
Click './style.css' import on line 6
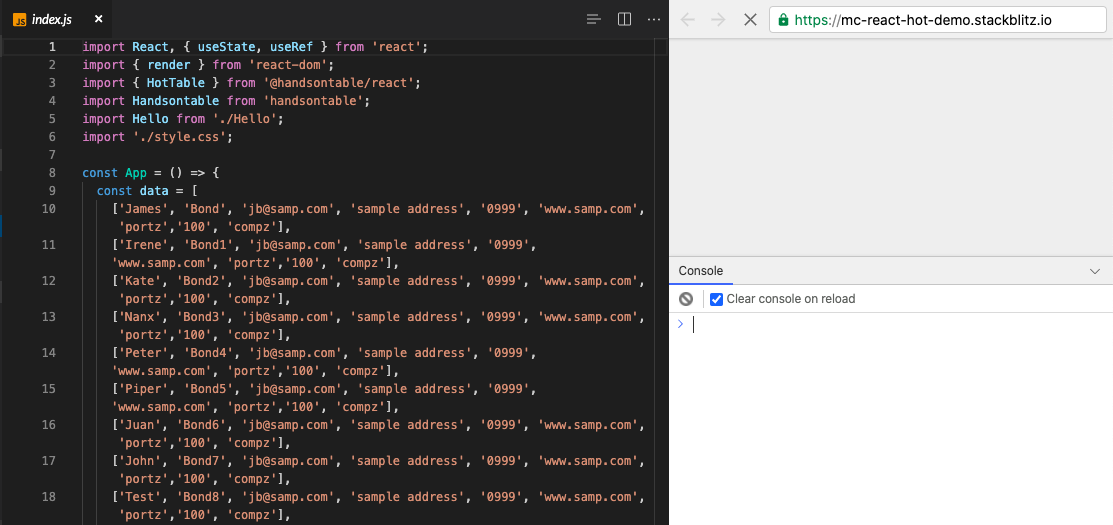point(180,137)
